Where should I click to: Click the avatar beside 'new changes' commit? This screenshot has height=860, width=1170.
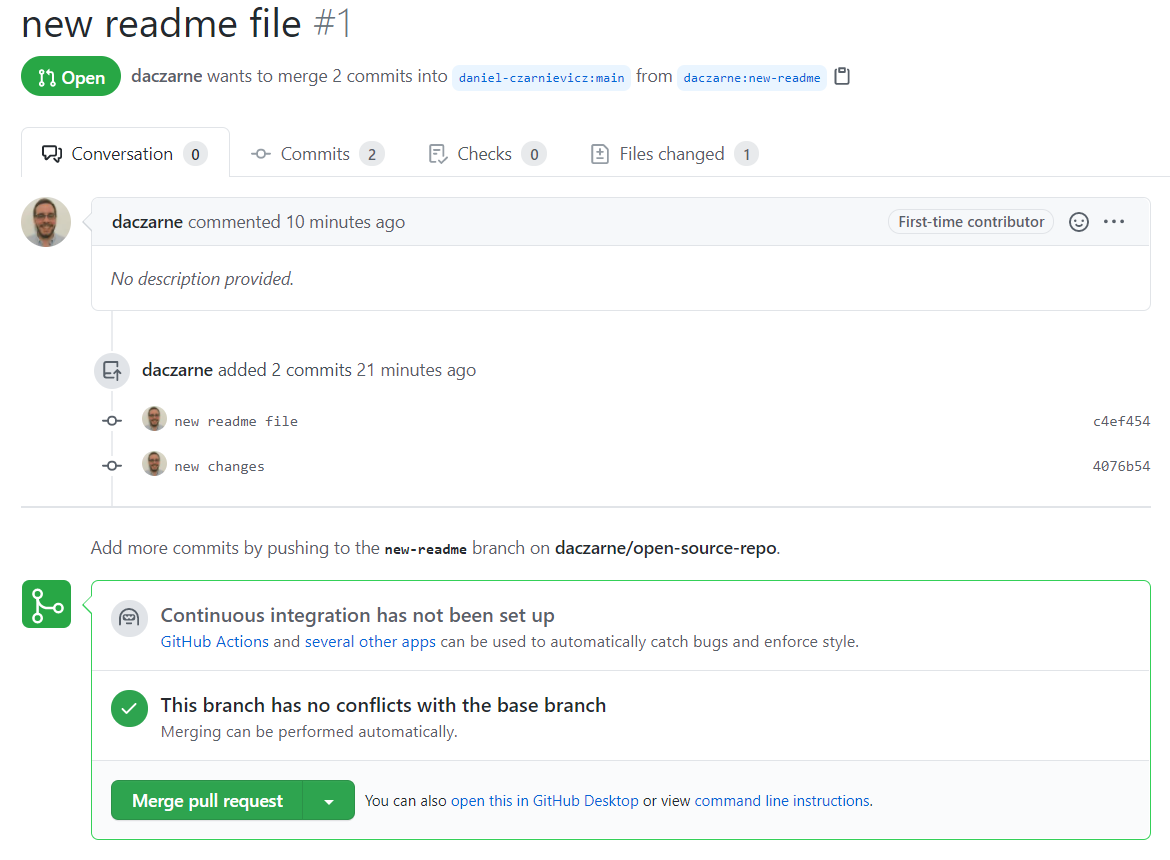click(154, 465)
